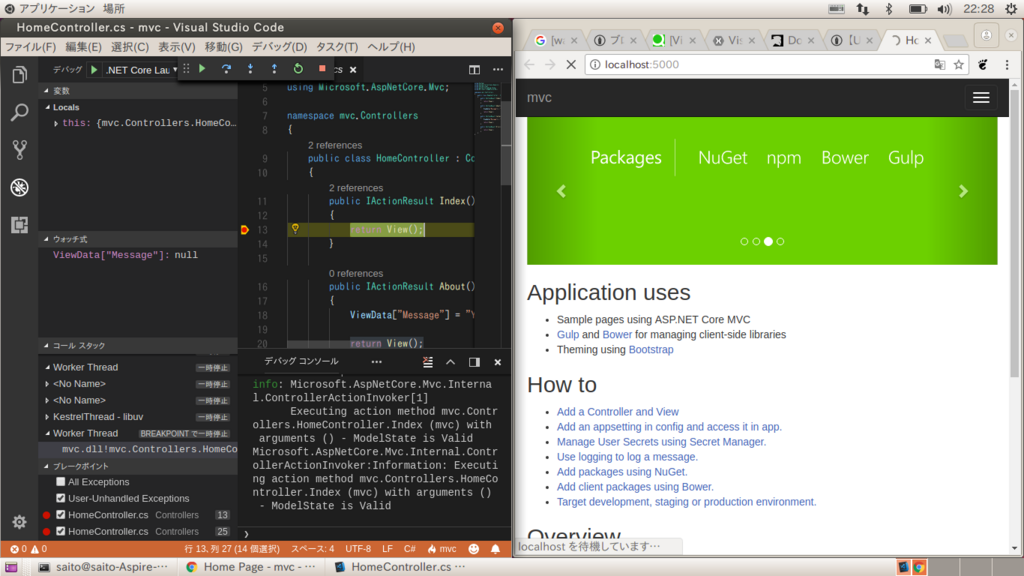Go to previous carousel slide
Image resolution: width=1024 pixels, height=576 pixels.
click(x=561, y=191)
